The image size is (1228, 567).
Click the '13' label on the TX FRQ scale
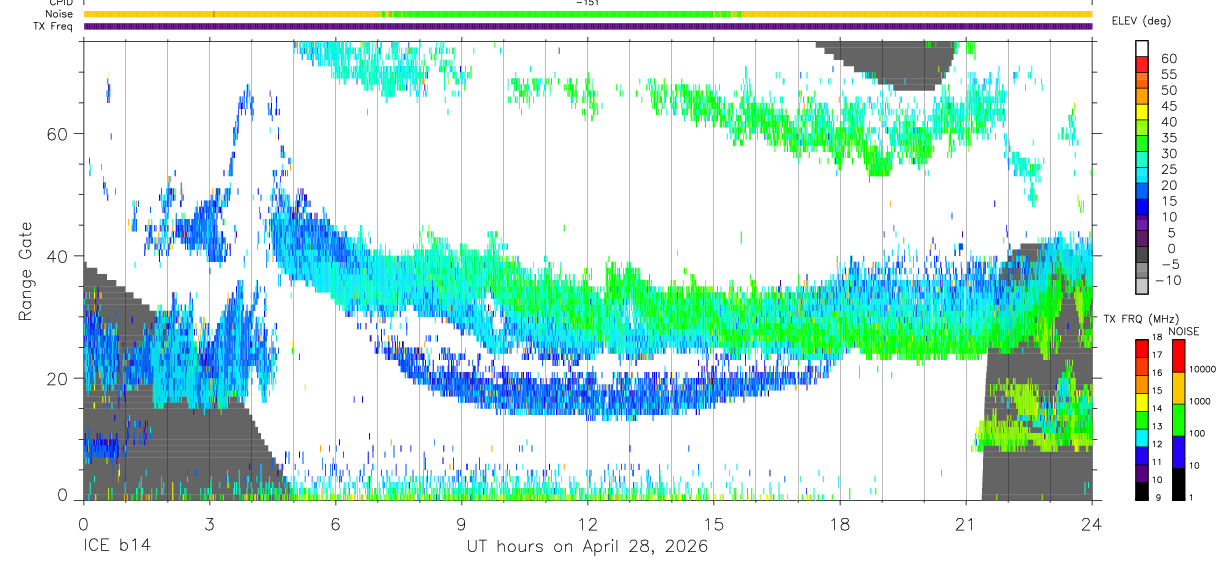1155,426
